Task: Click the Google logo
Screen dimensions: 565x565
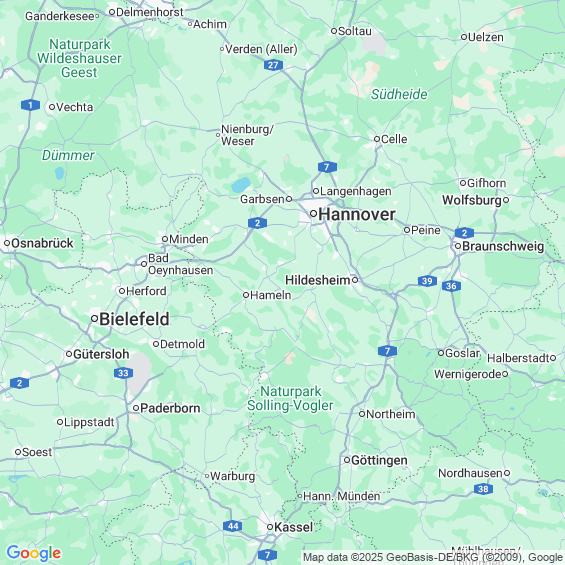Action: [x=34, y=553]
